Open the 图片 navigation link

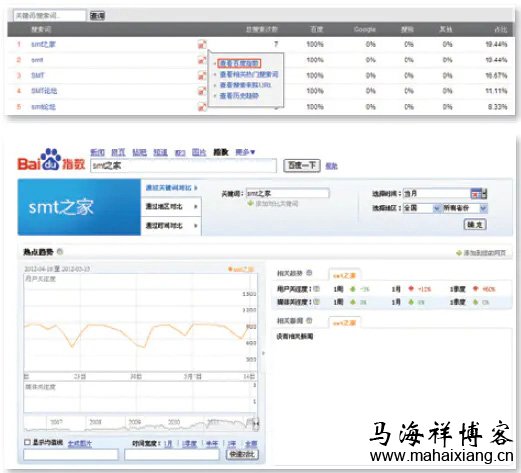pyautogui.click(x=199, y=152)
